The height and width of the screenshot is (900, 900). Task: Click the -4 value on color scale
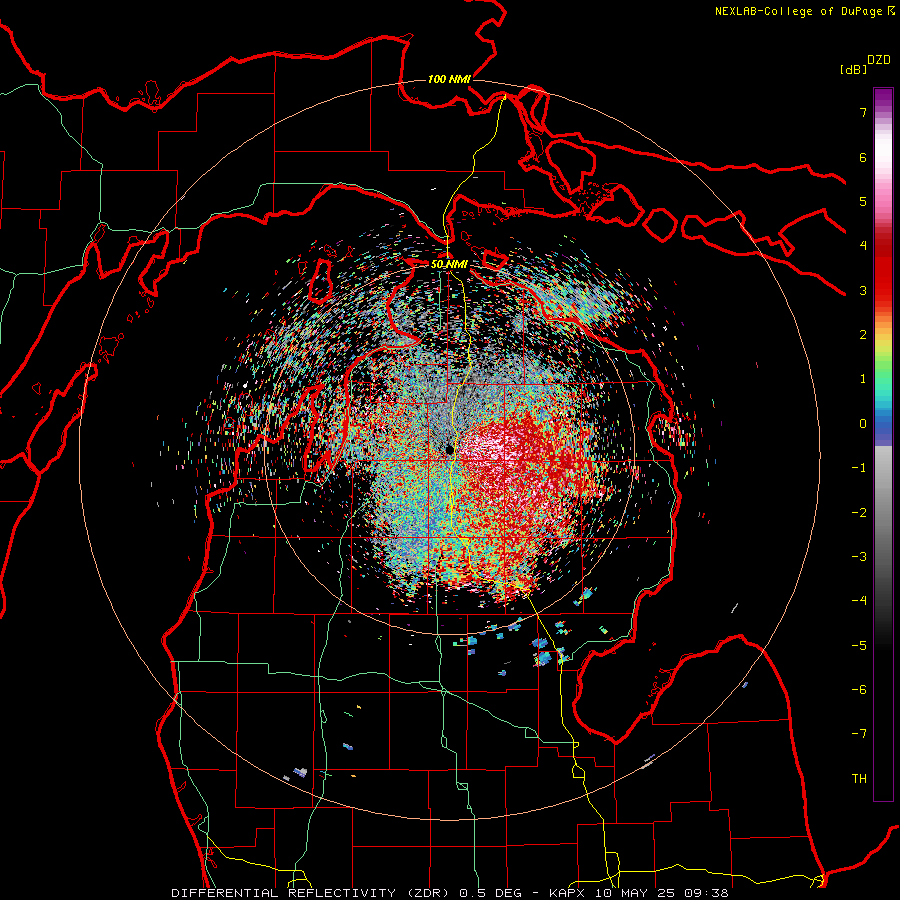859,601
